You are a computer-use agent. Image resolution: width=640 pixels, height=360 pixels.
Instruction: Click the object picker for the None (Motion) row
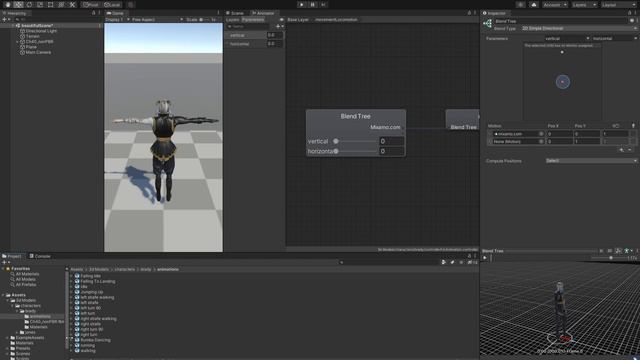541,142
